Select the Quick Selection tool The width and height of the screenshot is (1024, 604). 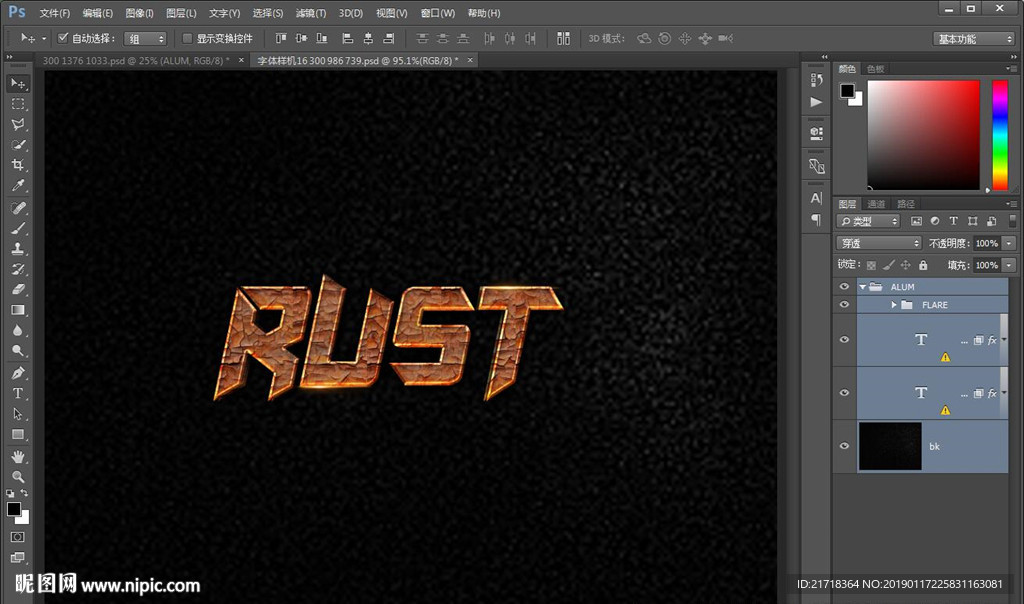18,144
